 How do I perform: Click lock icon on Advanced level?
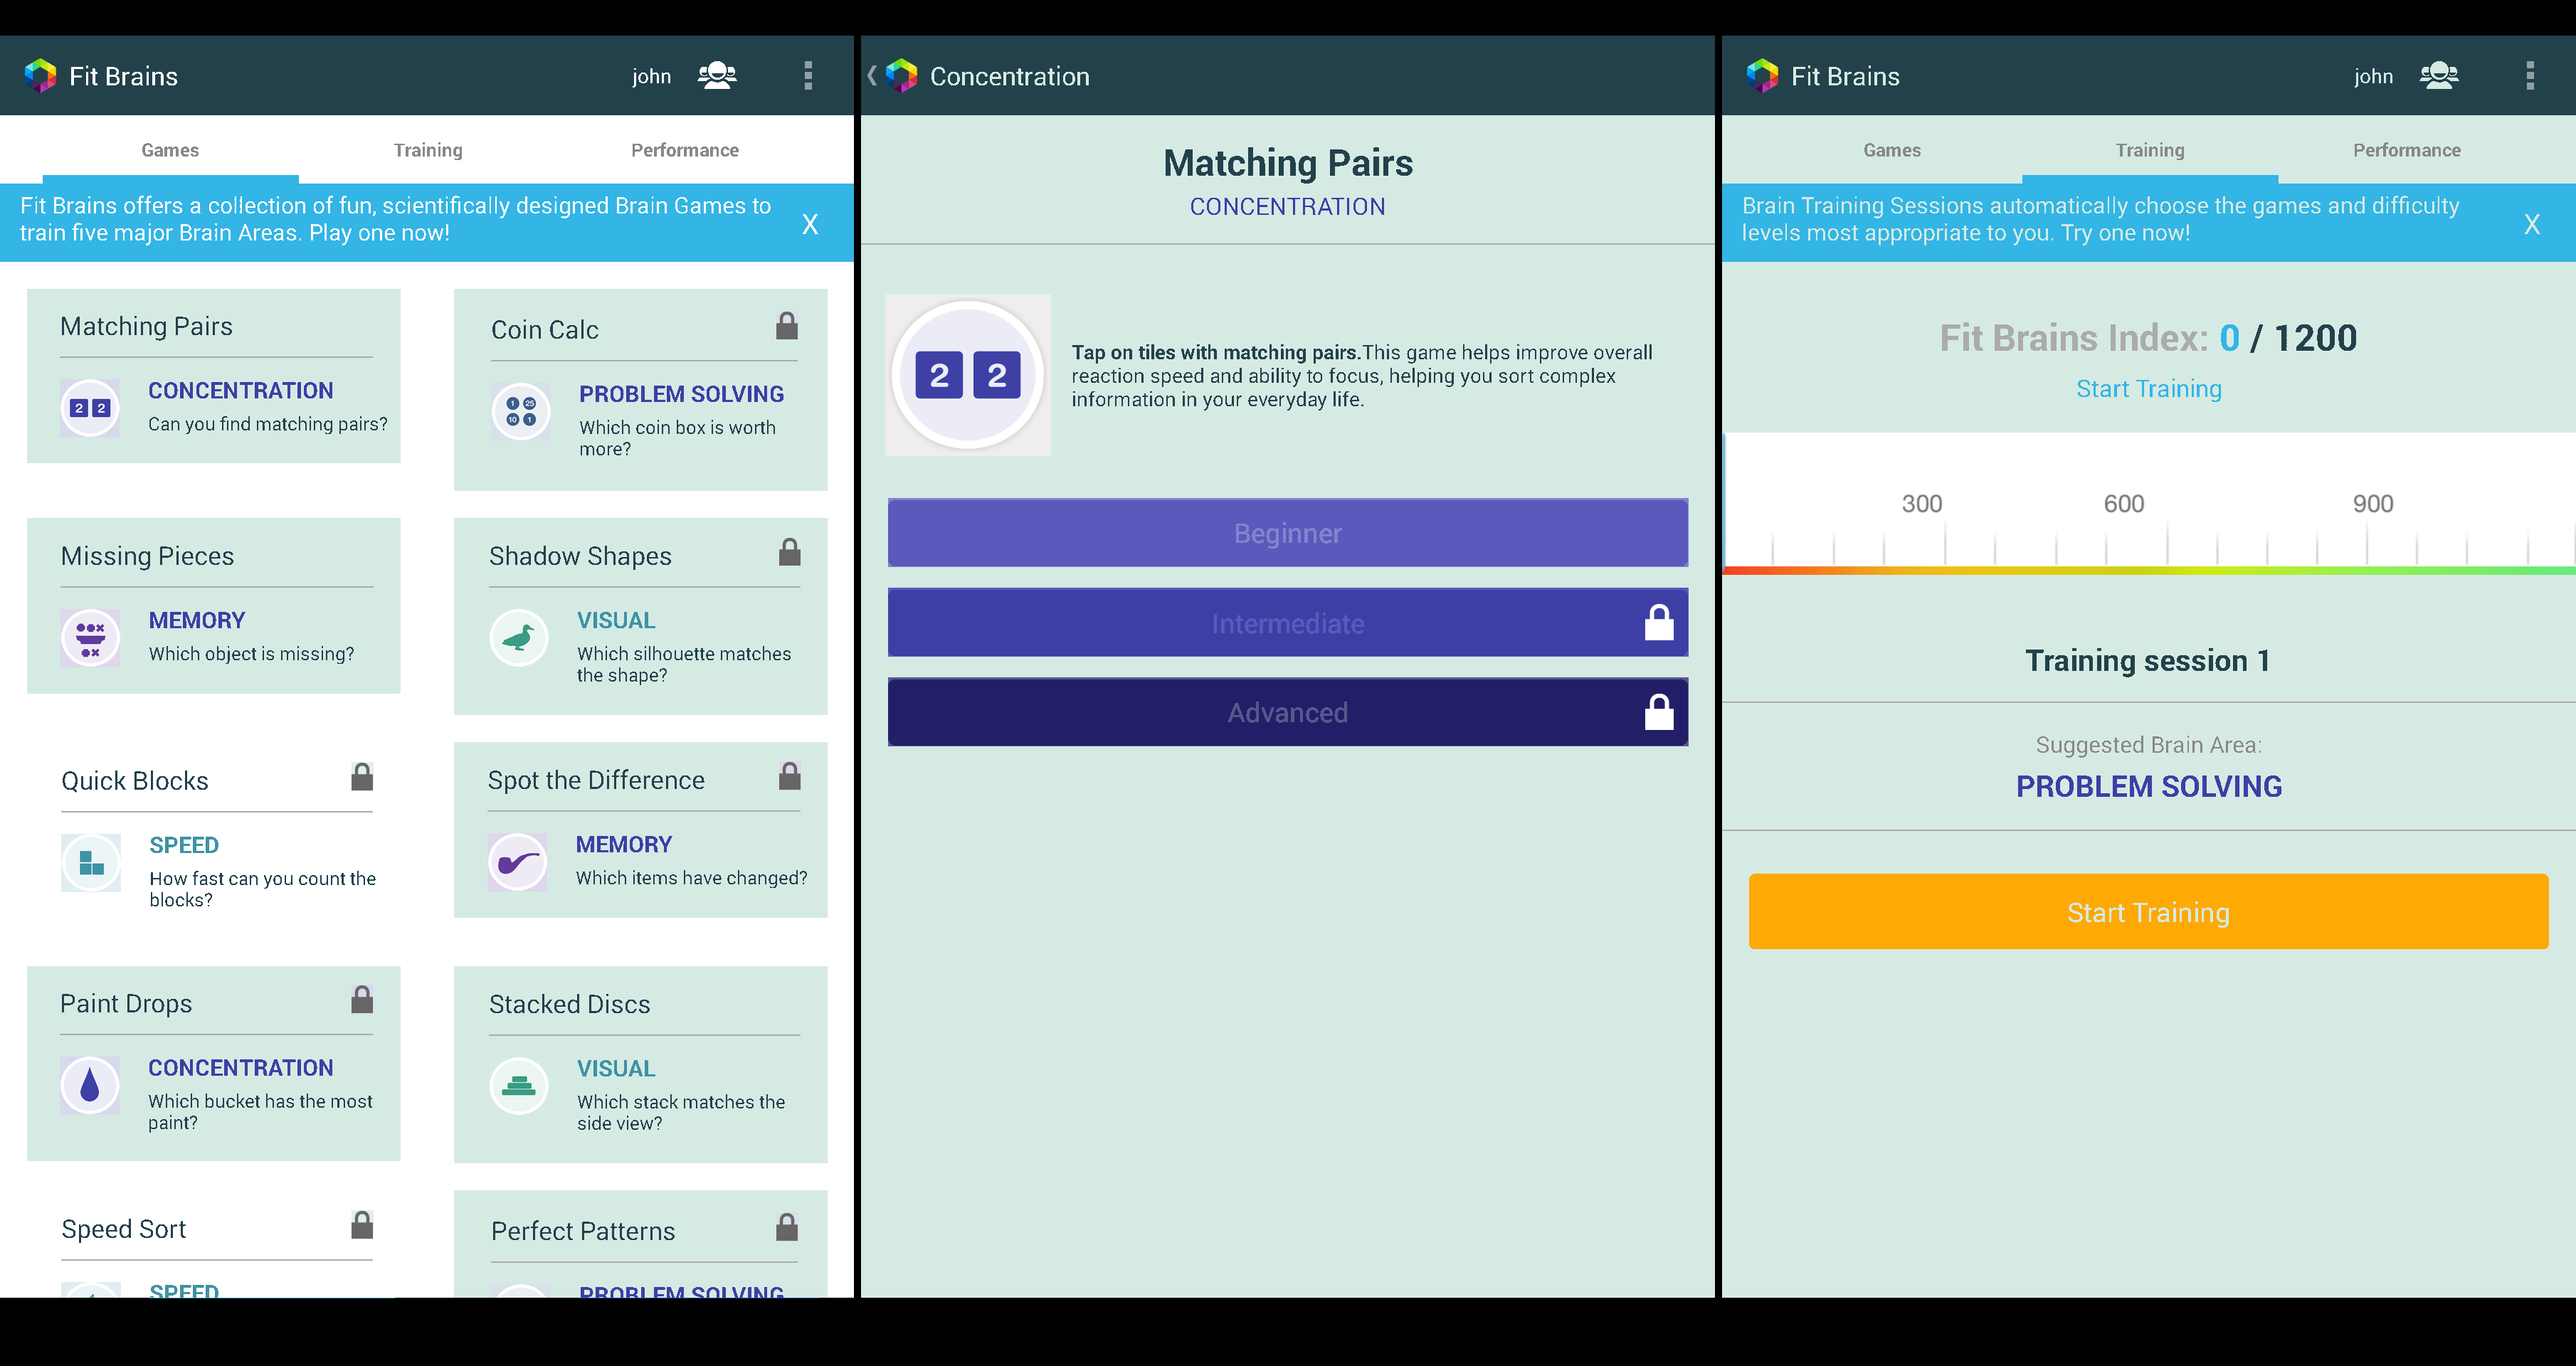pyautogui.click(x=1659, y=712)
